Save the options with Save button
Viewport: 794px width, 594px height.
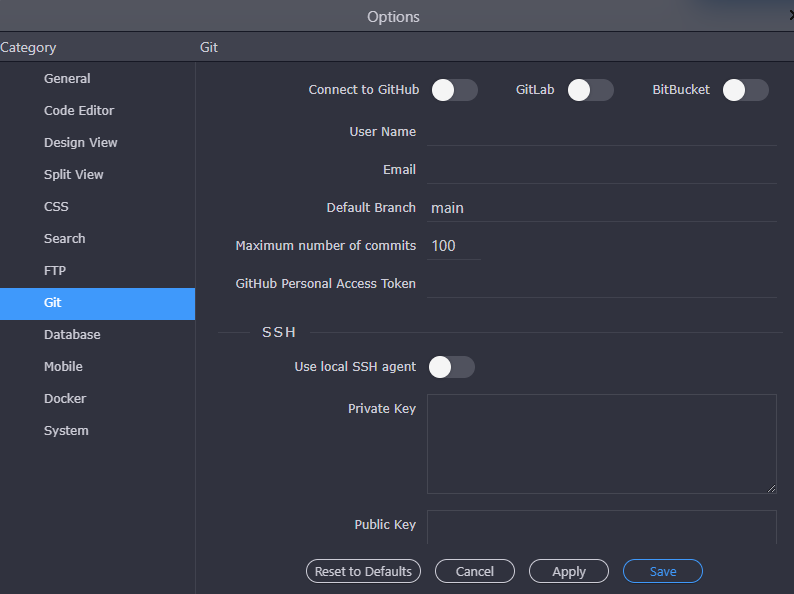coord(662,571)
